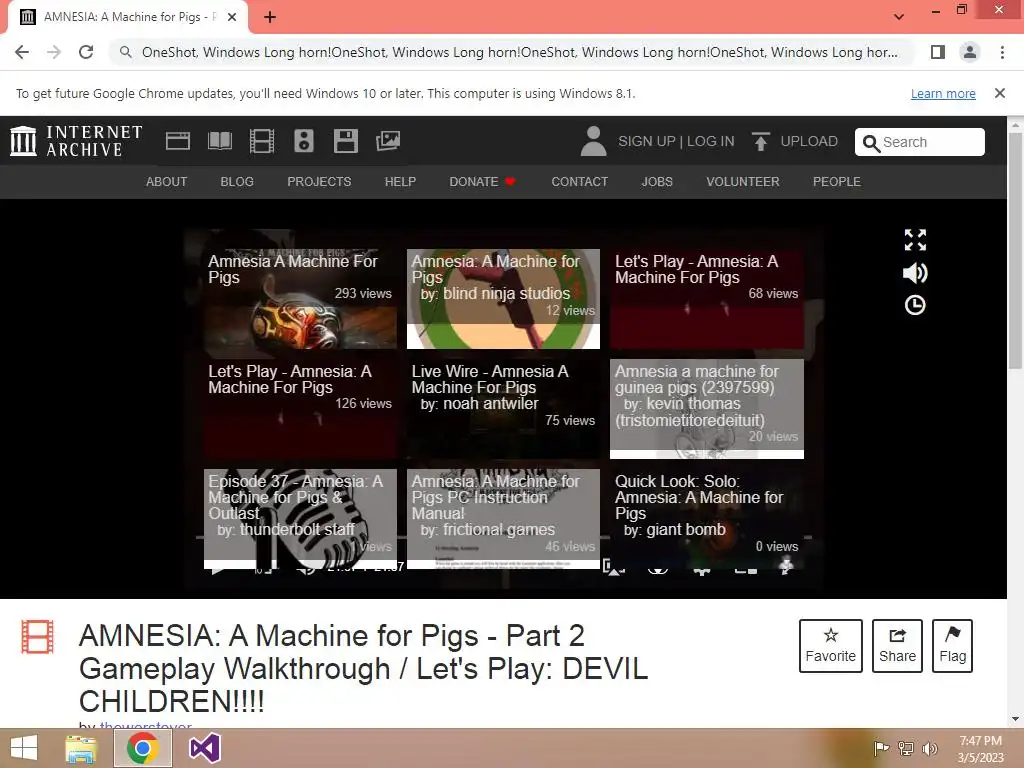Open the HELP menu item

click(x=400, y=182)
